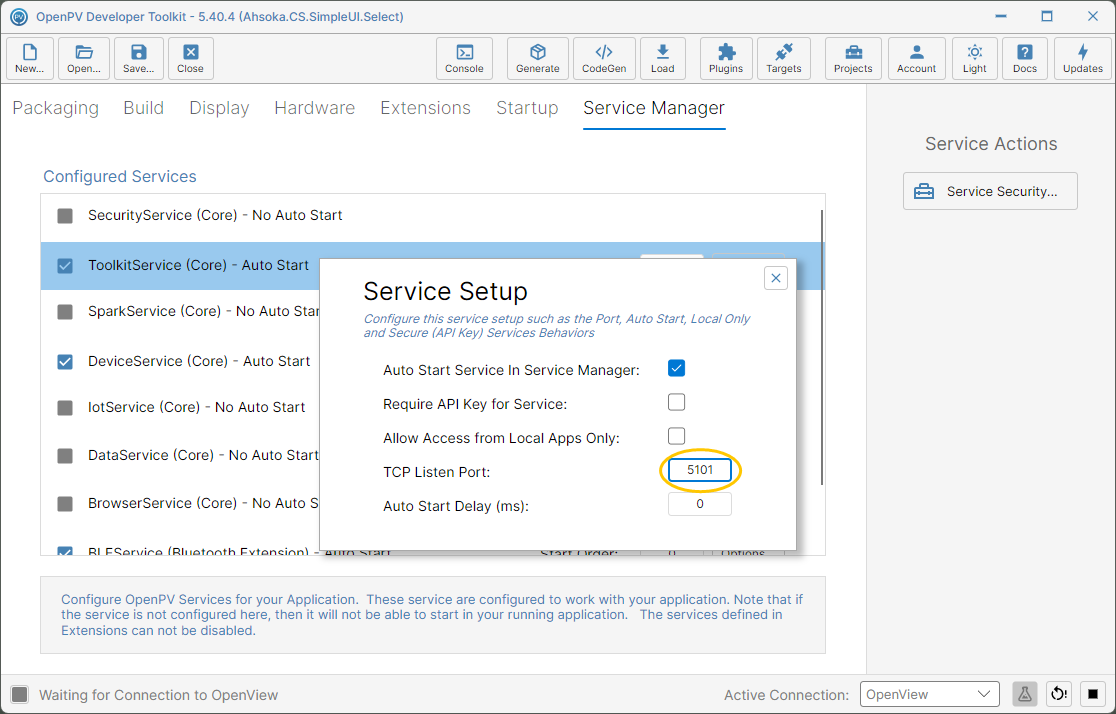The width and height of the screenshot is (1116, 714).
Task: Click the Service Security button
Action: (x=990, y=191)
